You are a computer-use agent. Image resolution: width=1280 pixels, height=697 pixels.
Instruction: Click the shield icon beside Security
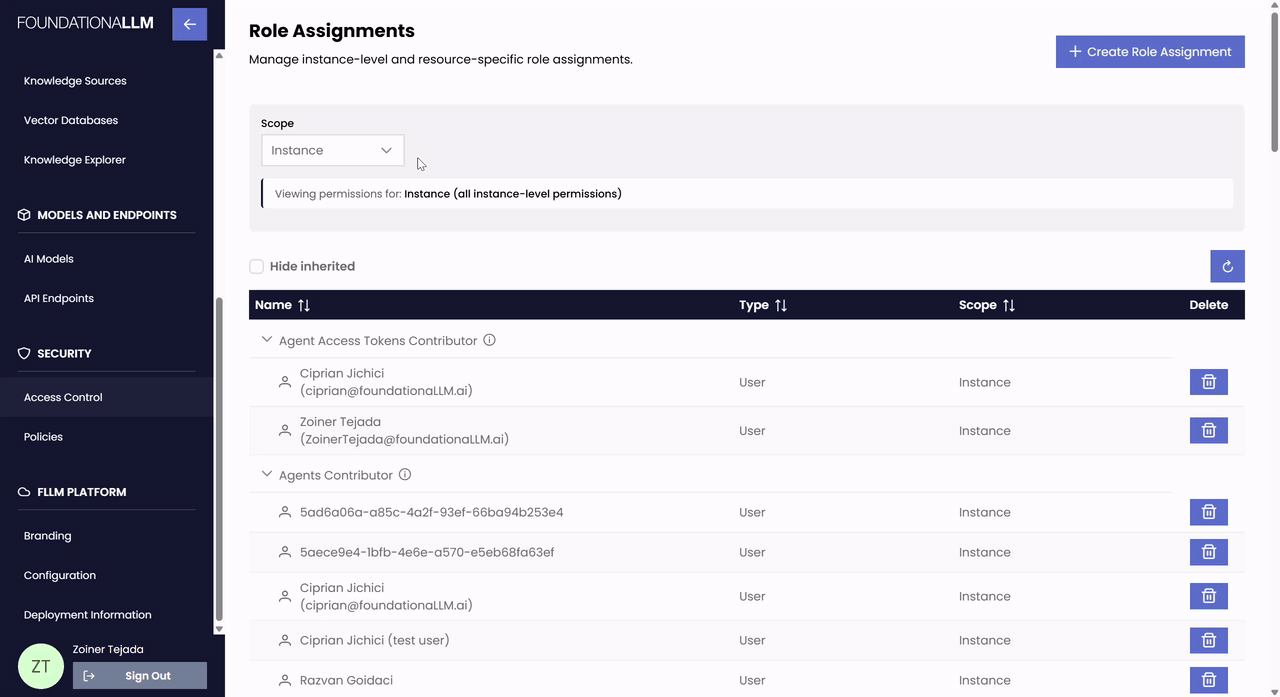tap(25, 354)
